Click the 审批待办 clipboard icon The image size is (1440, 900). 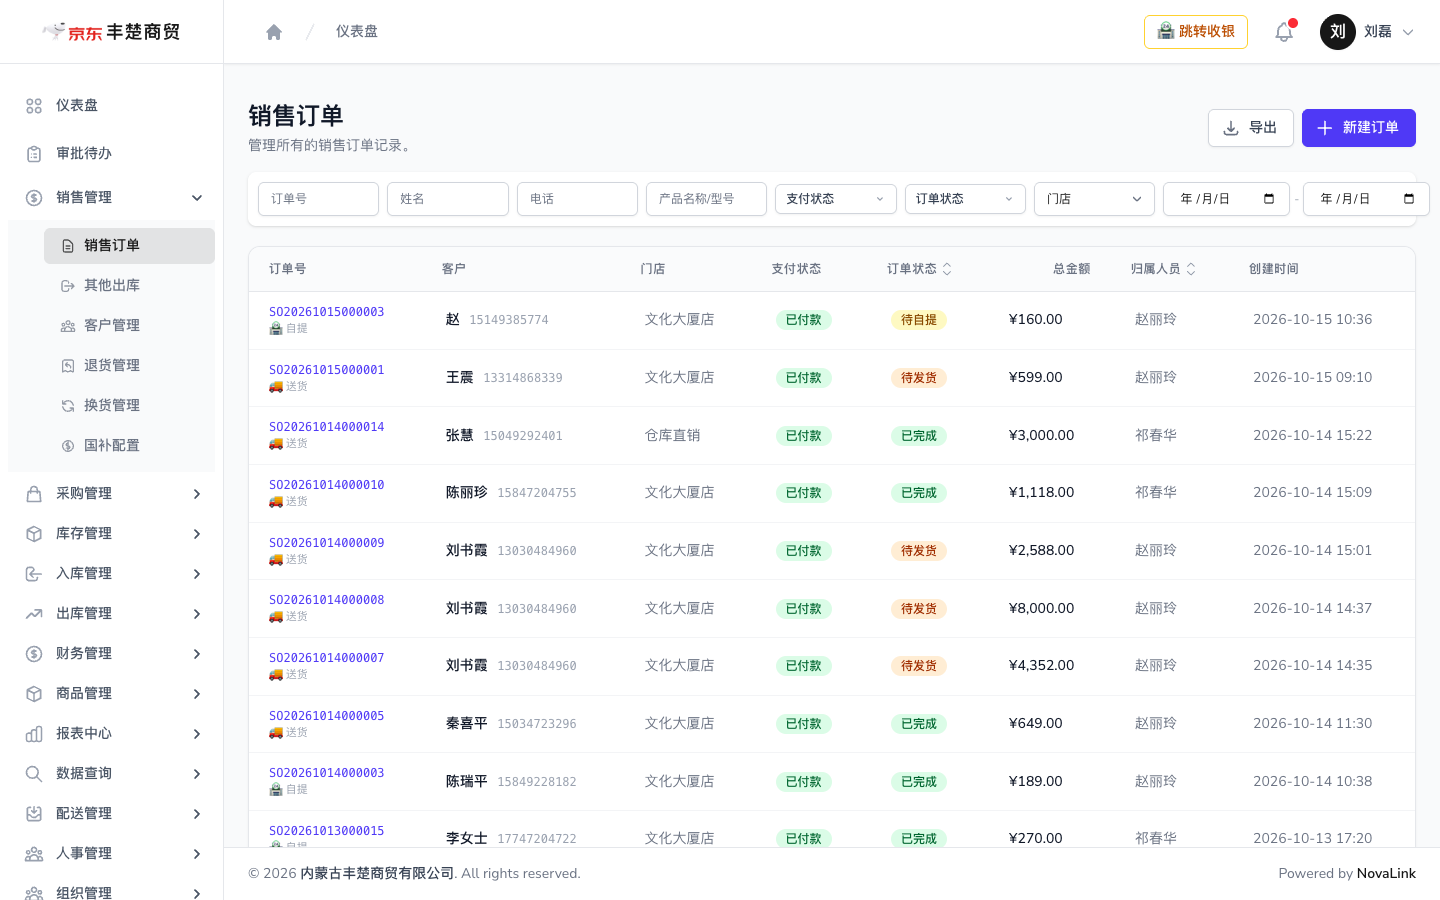pyautogui.click(x=34, y=154)
